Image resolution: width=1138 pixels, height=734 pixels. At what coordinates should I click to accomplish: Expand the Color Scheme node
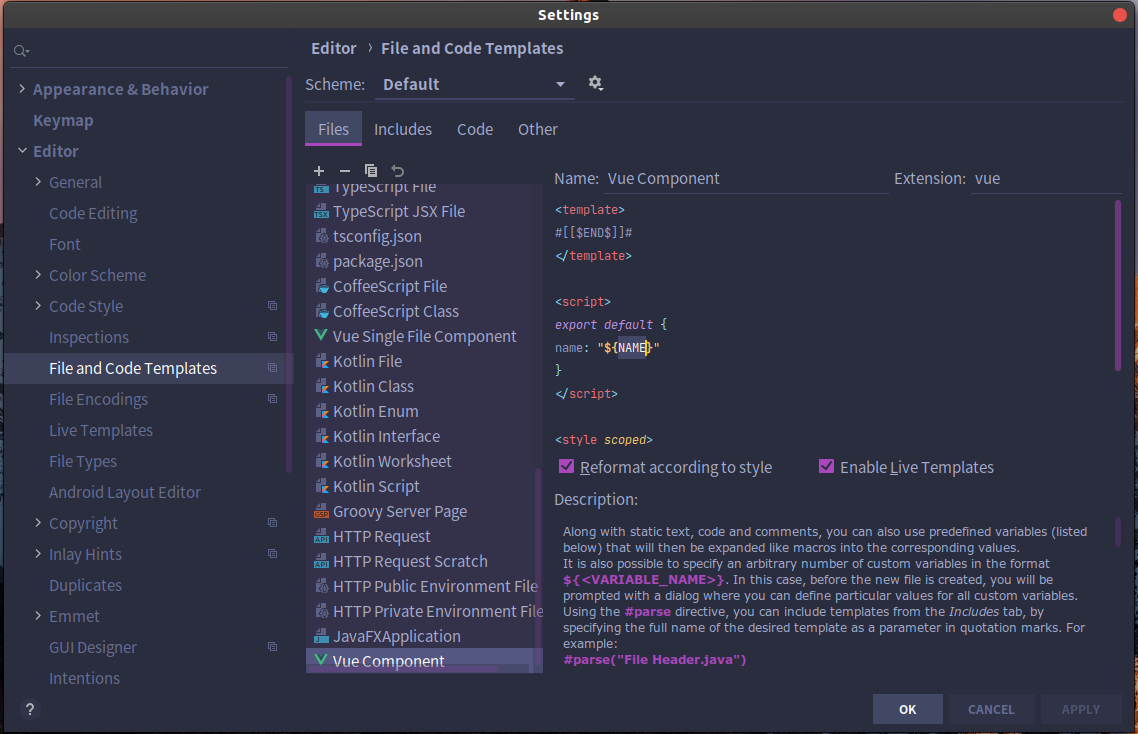click(x=38, y=274)
